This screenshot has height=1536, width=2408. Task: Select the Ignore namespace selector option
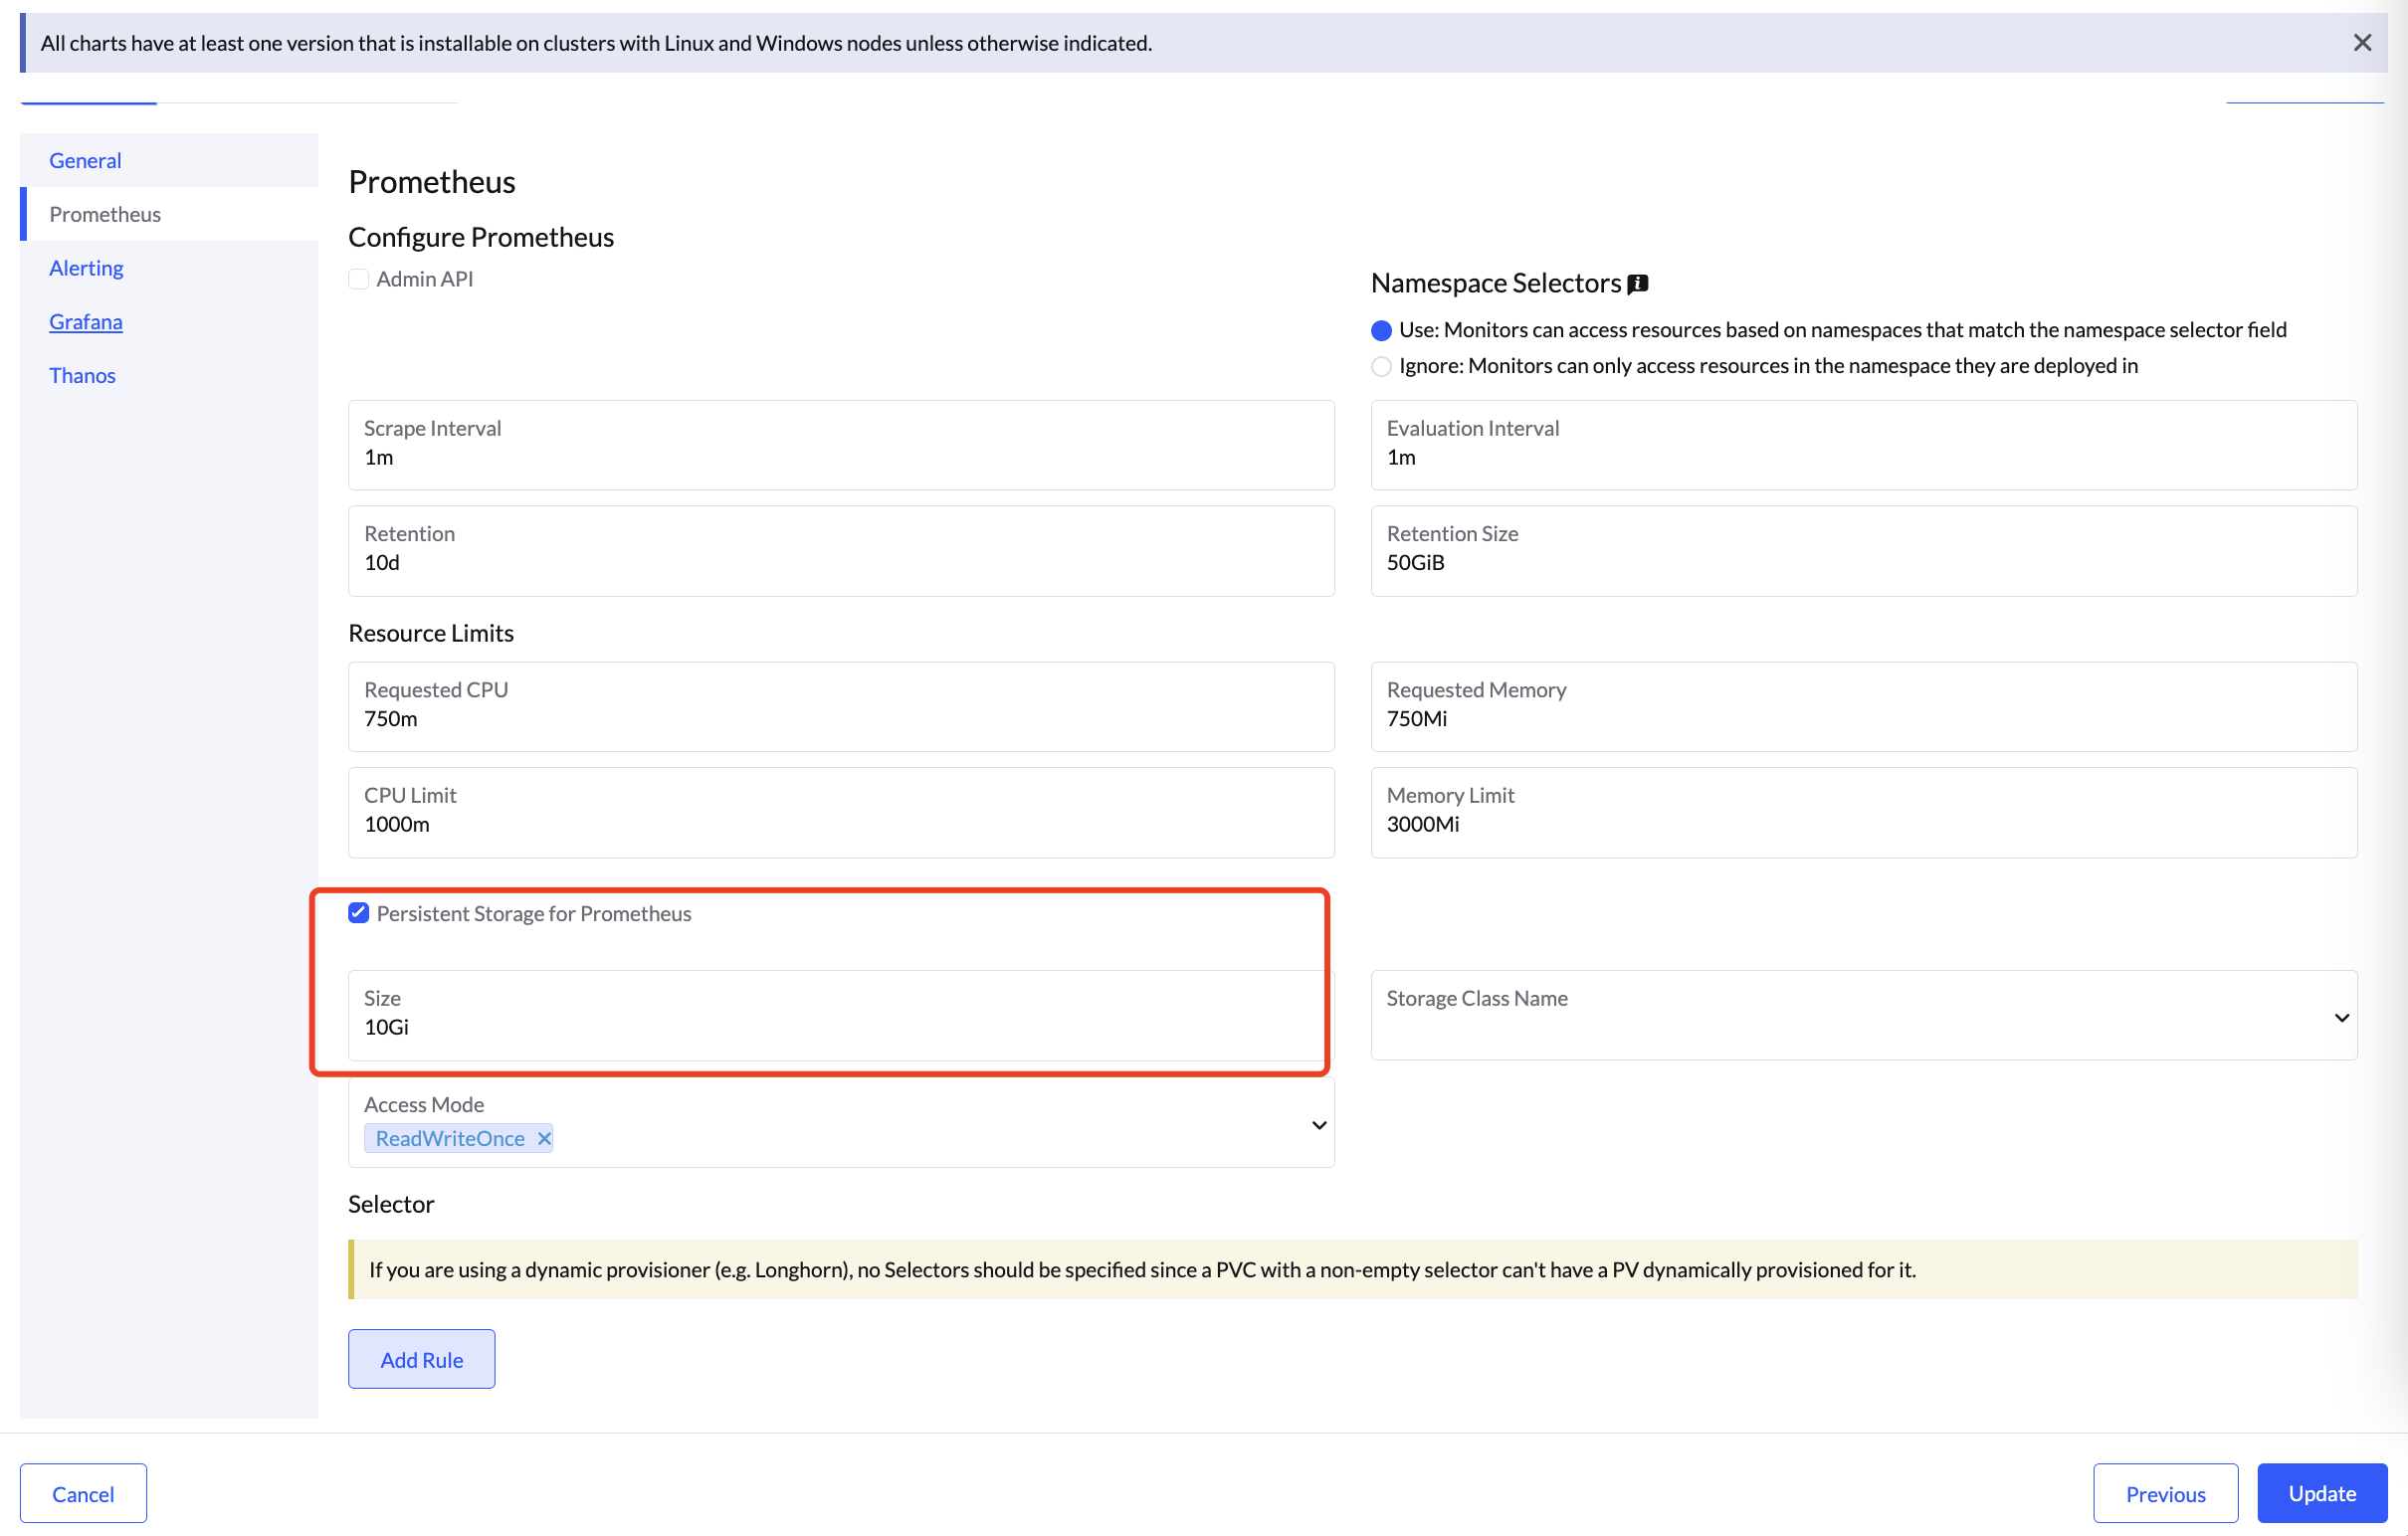pos(1381,366)
